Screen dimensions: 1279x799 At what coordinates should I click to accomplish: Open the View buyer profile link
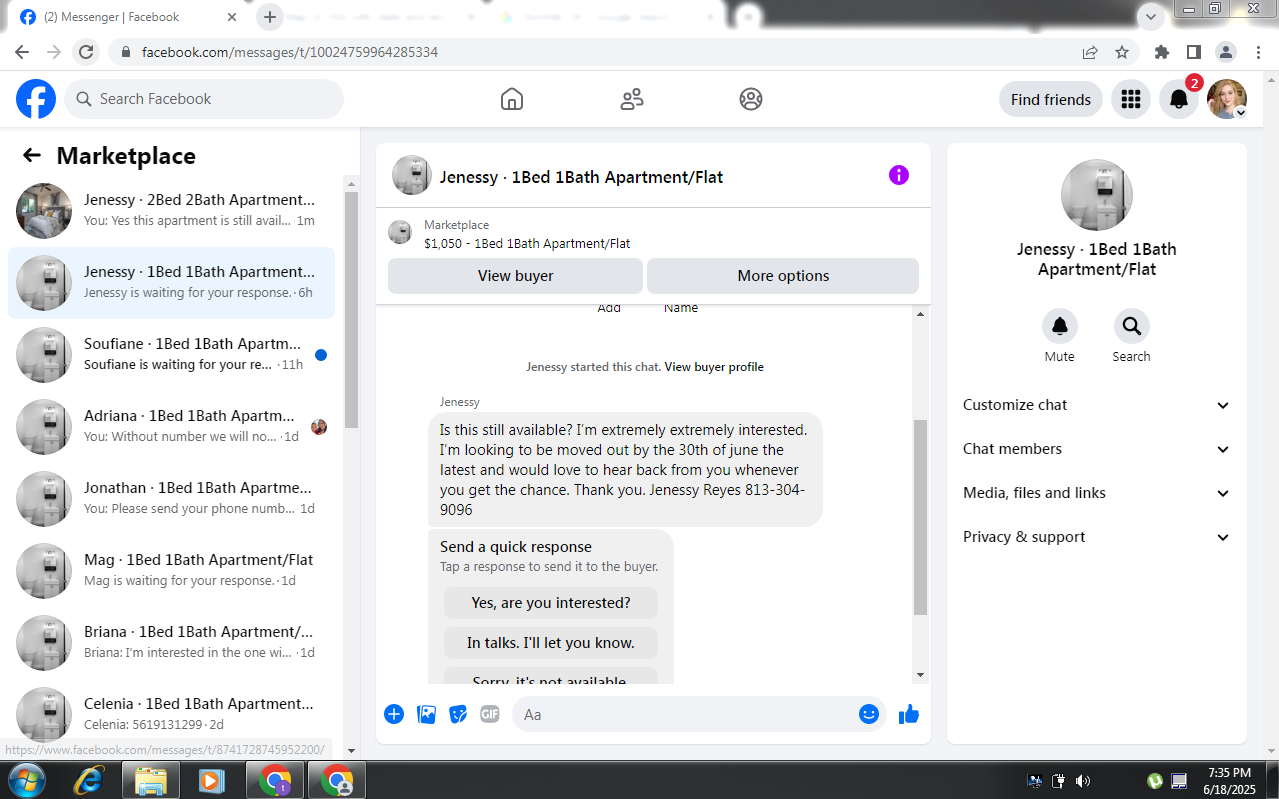[x=714, y=367]
